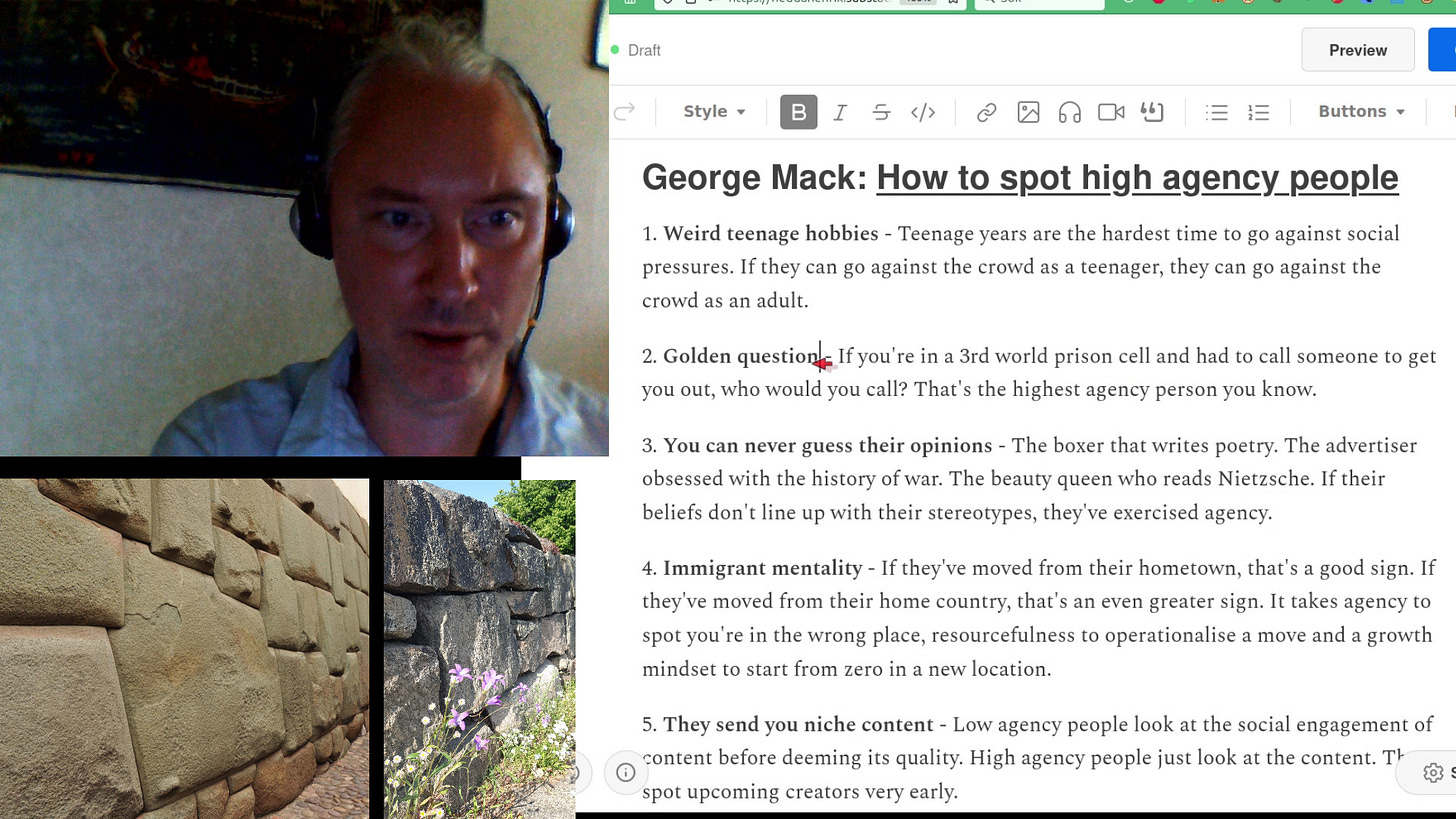Click the 'Immigrant mentality' bold text

click(762, 569)
